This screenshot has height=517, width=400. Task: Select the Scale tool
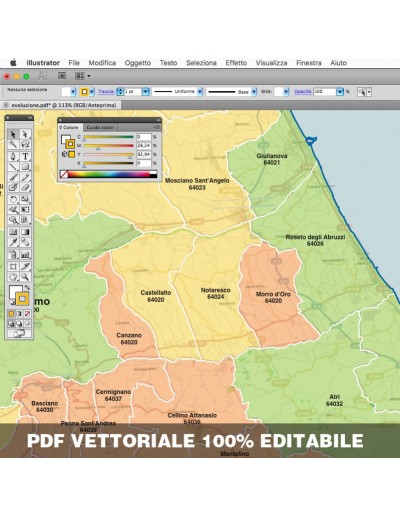[x=25, y=199]
